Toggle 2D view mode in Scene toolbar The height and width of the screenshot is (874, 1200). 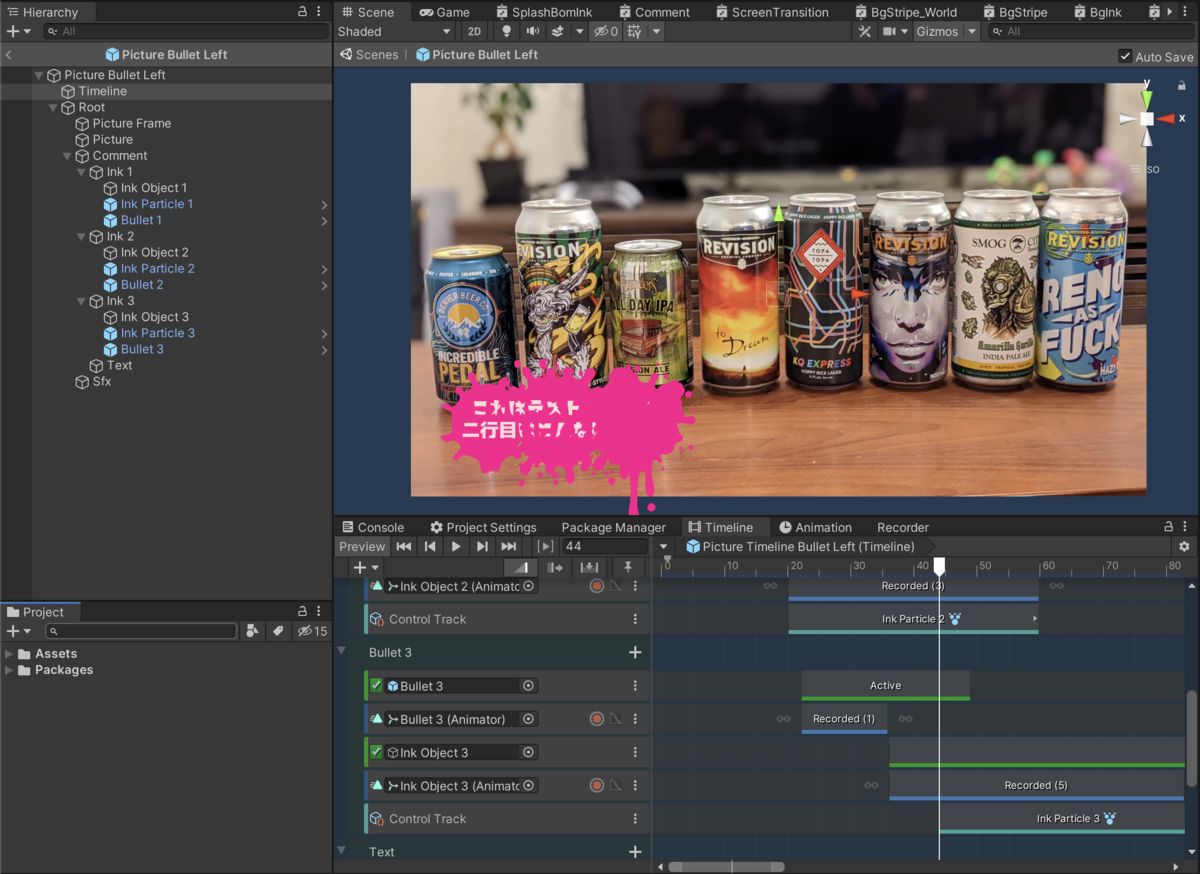(475, 31)
